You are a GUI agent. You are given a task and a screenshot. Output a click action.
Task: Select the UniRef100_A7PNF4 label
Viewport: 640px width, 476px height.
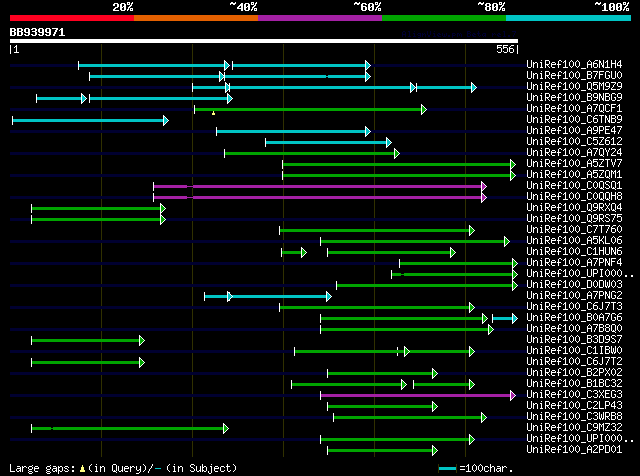click(x=574, y=262)
